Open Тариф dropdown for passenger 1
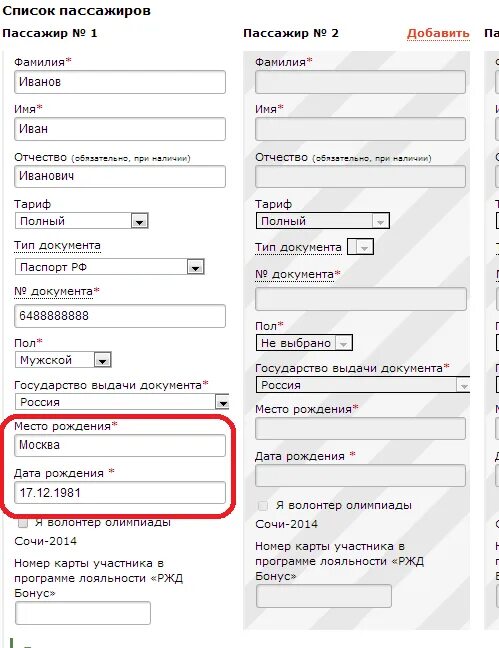This screenshot has width=499, height=648. pyautogui.click(x=81, y=221)
